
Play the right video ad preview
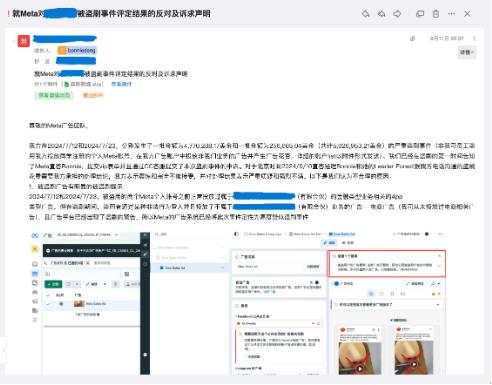(413, 364)
